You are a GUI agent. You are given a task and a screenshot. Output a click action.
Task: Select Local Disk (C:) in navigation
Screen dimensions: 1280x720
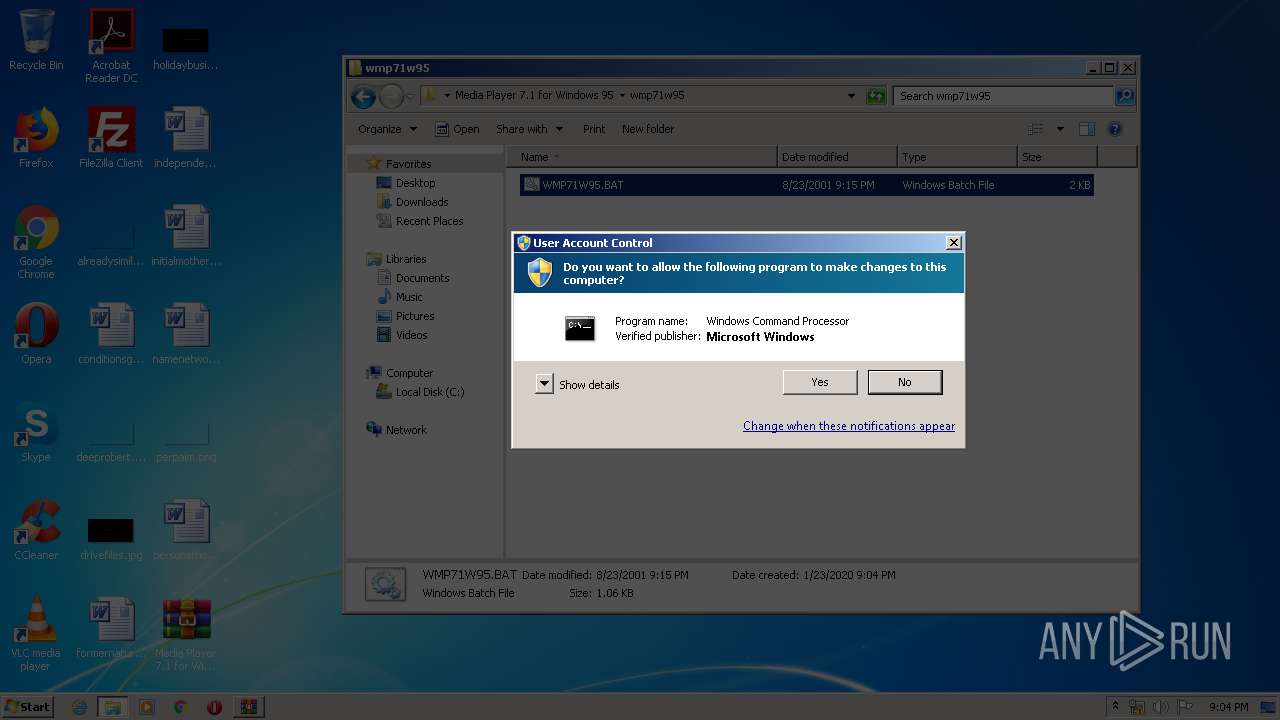click(x=429, y=392)
